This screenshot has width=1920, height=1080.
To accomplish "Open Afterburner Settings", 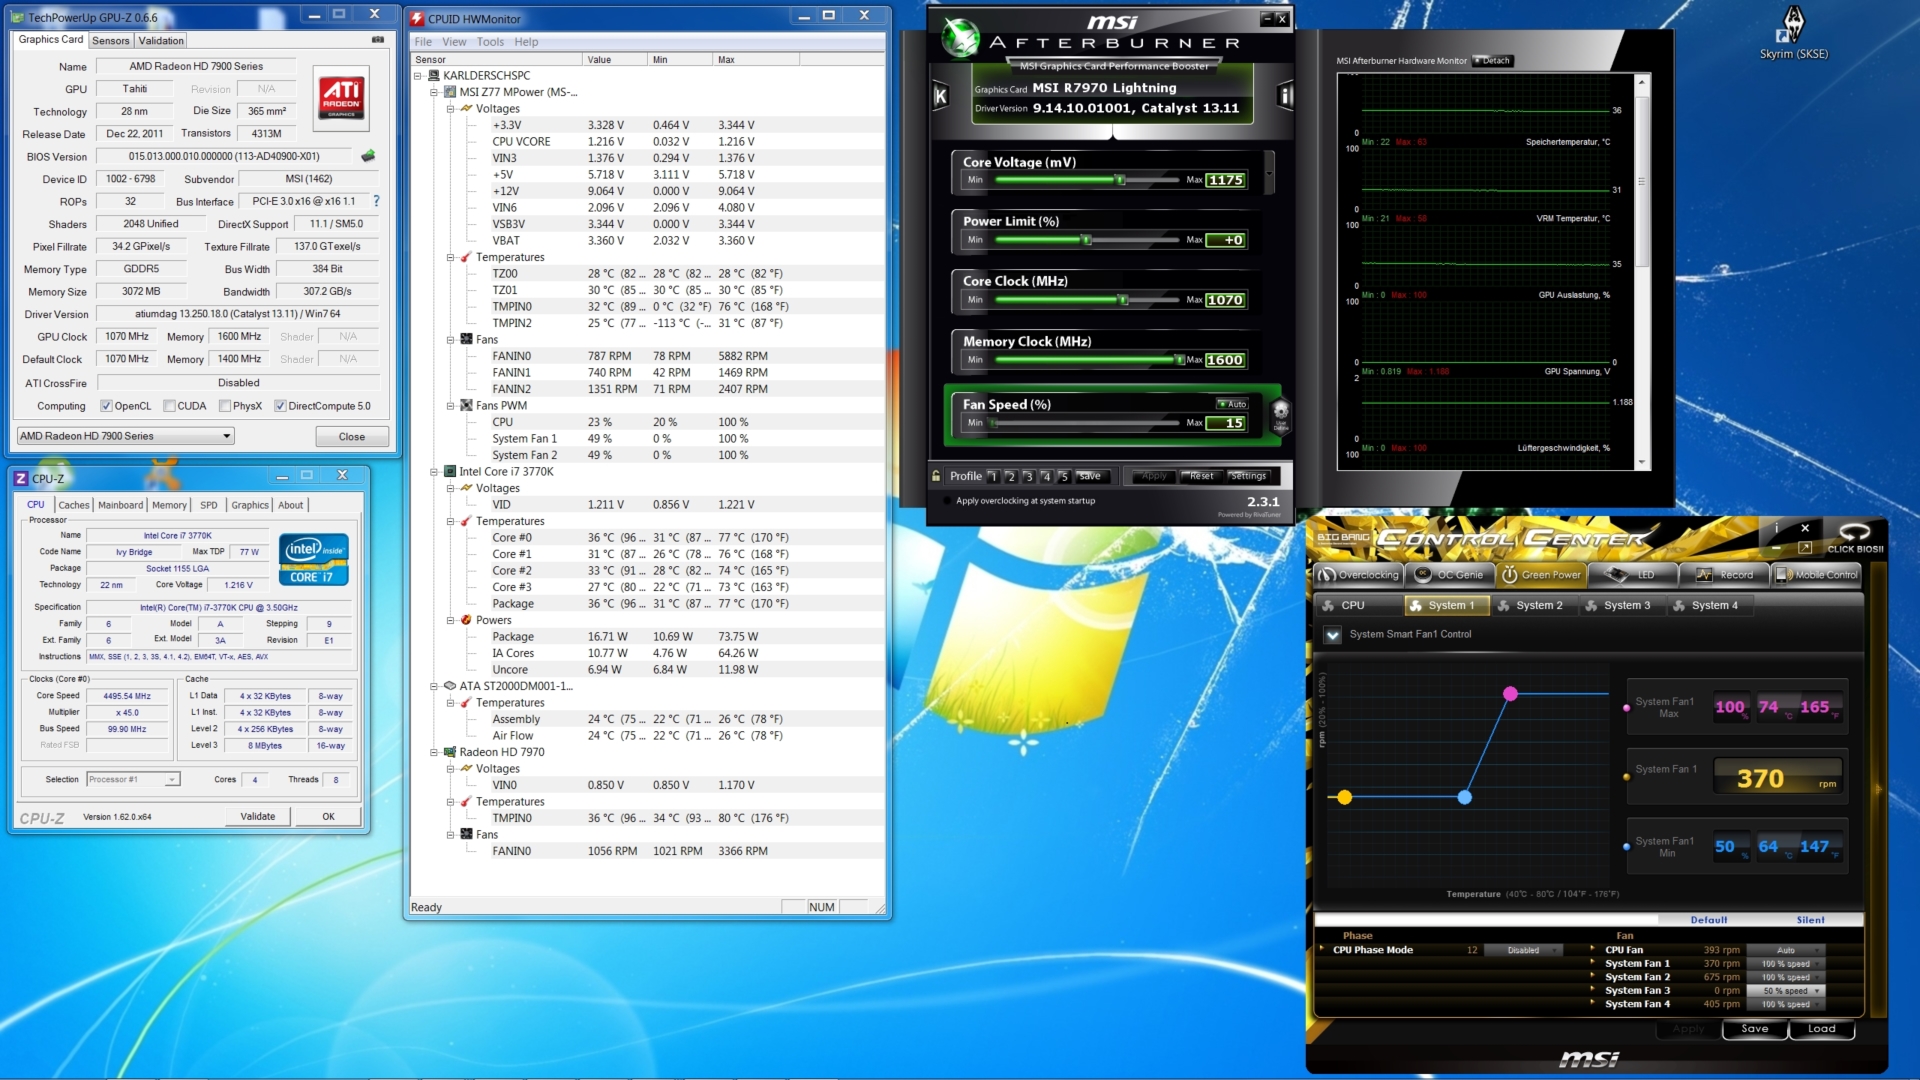I will click(1248, 477).
